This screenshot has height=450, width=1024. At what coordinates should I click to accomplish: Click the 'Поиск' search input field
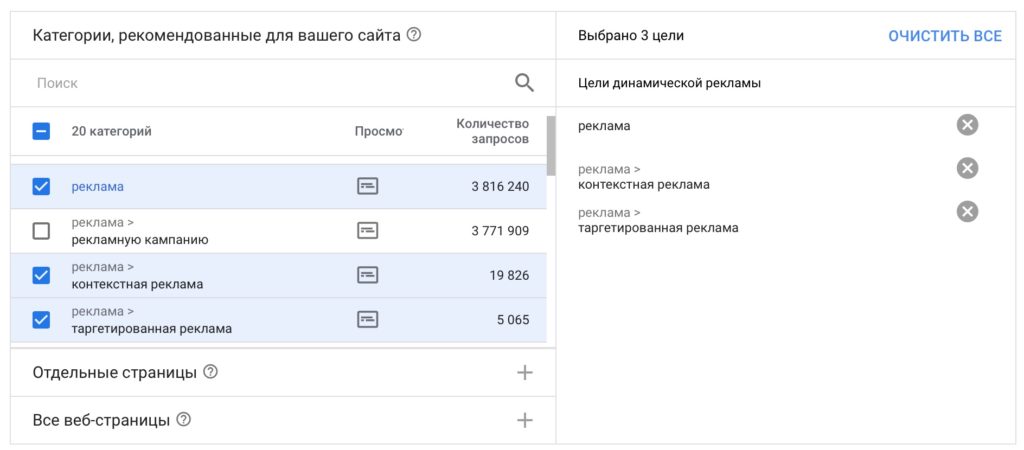[x=270, y=83]
